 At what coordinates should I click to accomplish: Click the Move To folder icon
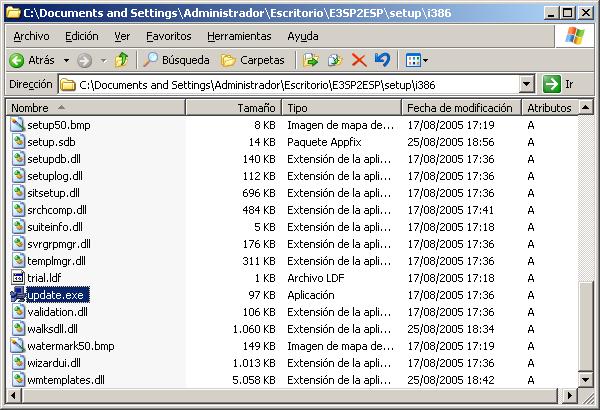pos(311,60)
